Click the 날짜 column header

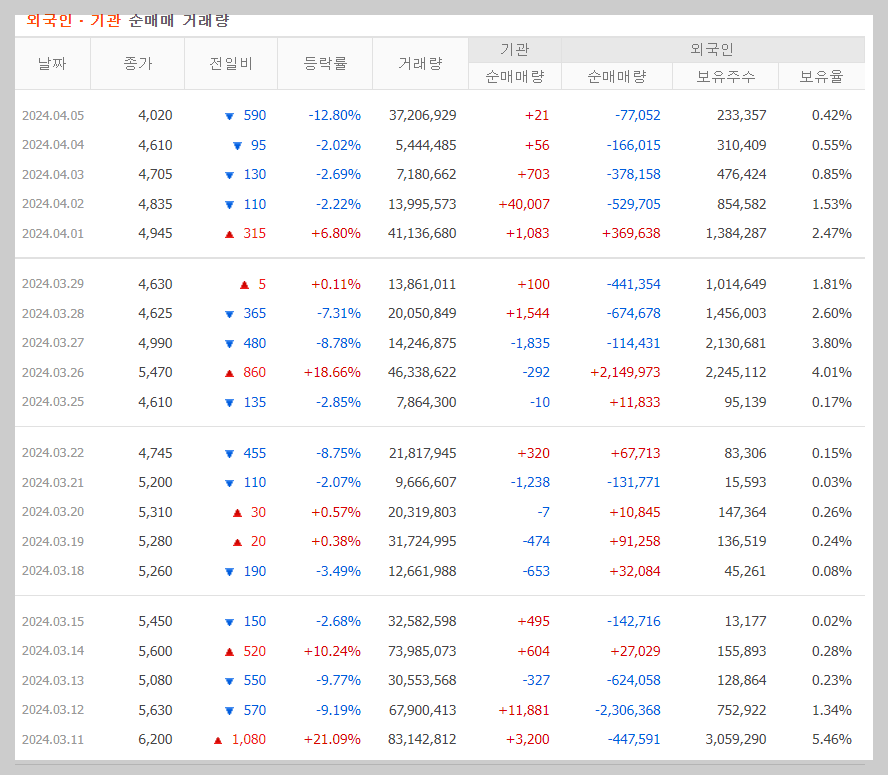(53, 63)
